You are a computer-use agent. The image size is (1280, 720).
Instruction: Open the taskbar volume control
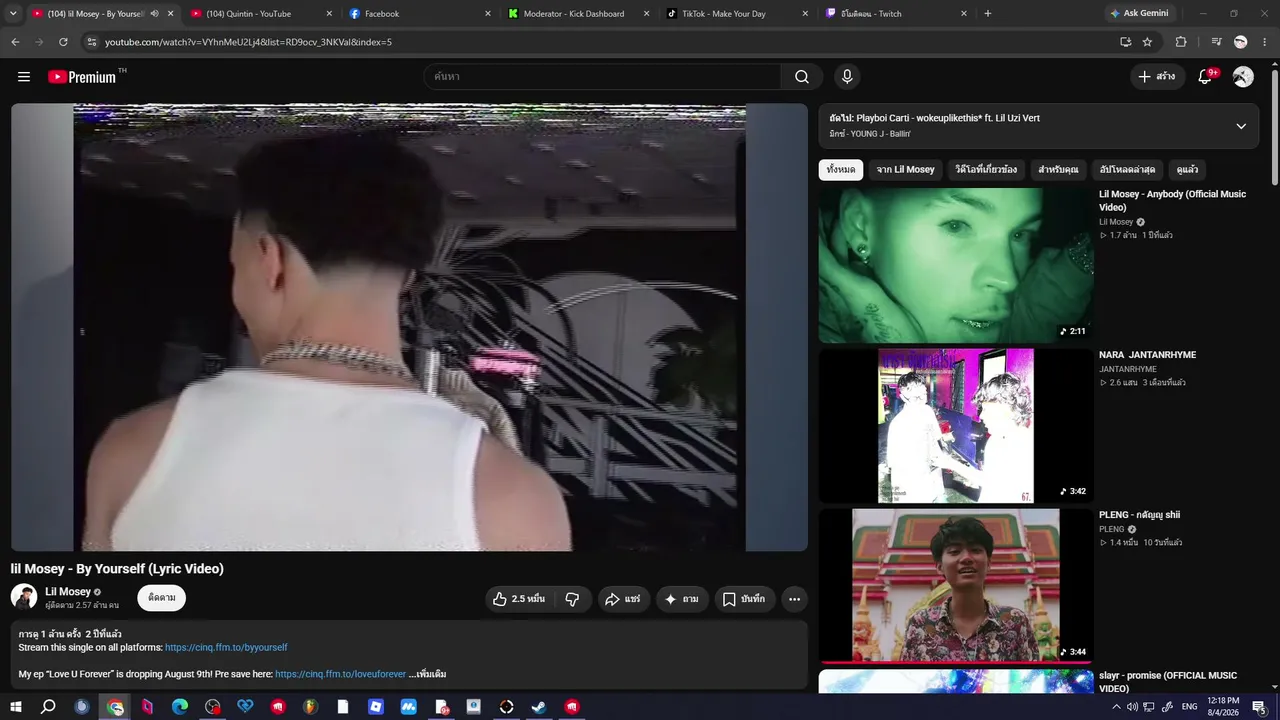[x=1133, y=707]
